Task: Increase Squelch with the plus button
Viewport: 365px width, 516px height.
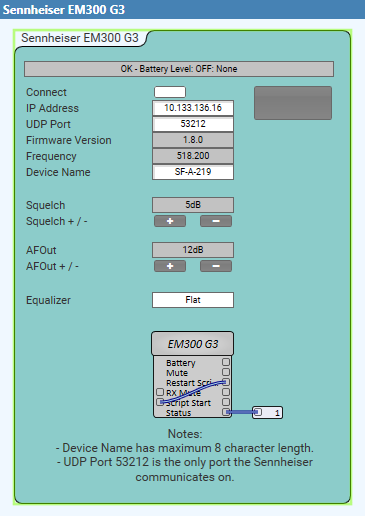Action: (x=170, y=221)
